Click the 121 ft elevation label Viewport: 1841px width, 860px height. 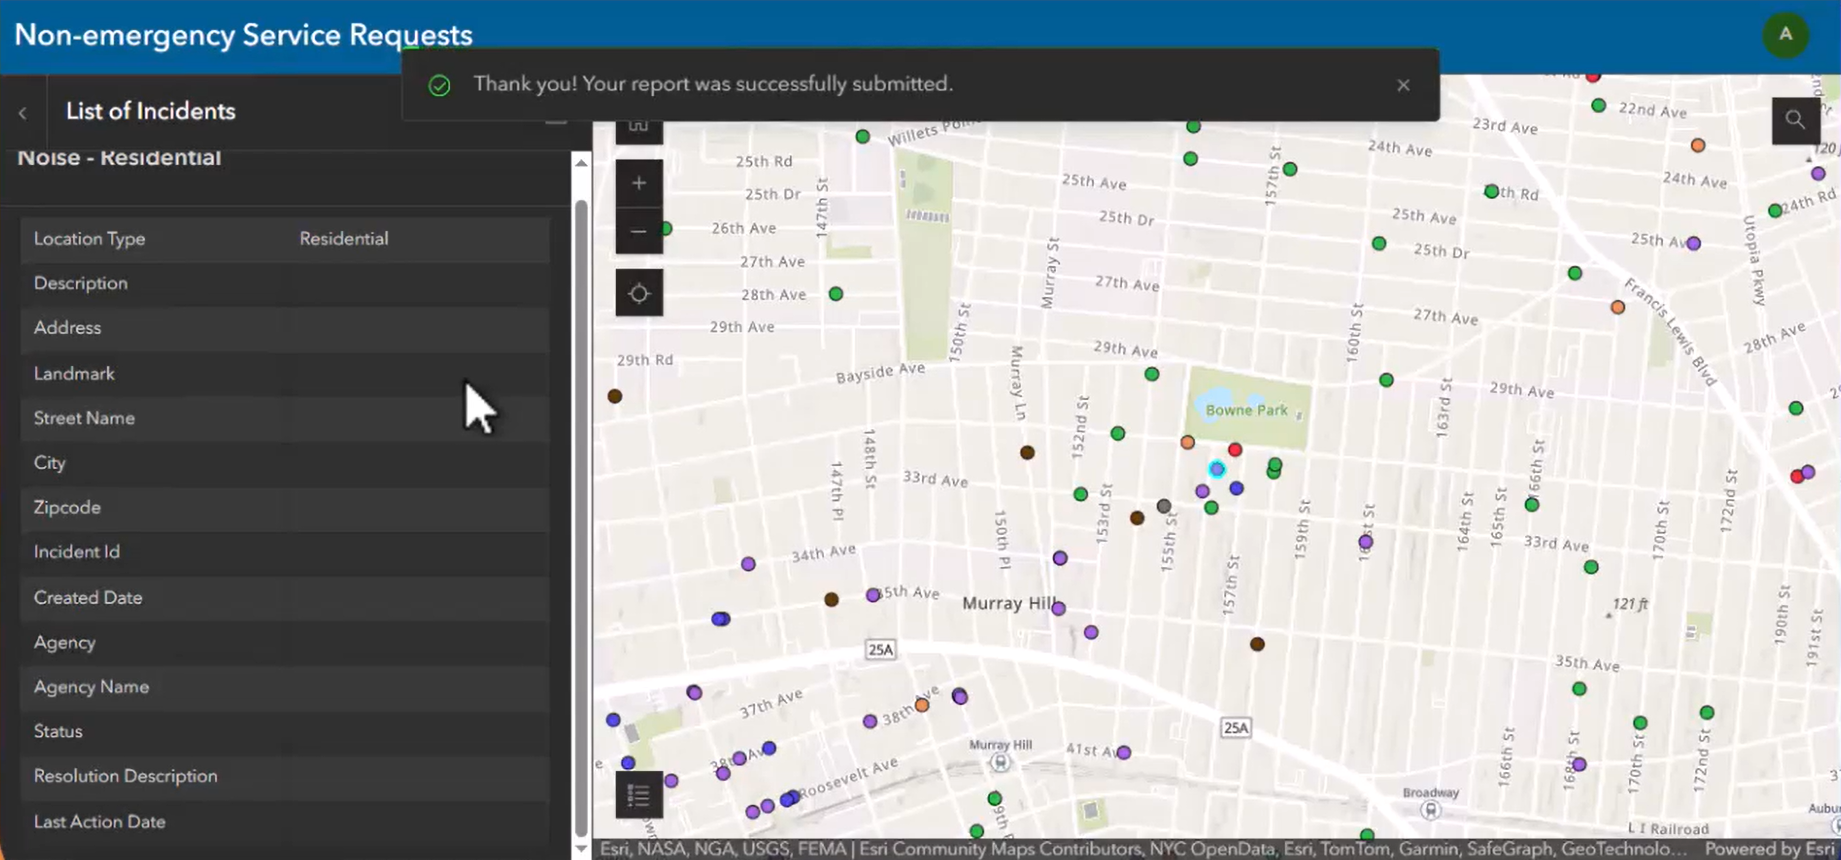(1630, 604)
